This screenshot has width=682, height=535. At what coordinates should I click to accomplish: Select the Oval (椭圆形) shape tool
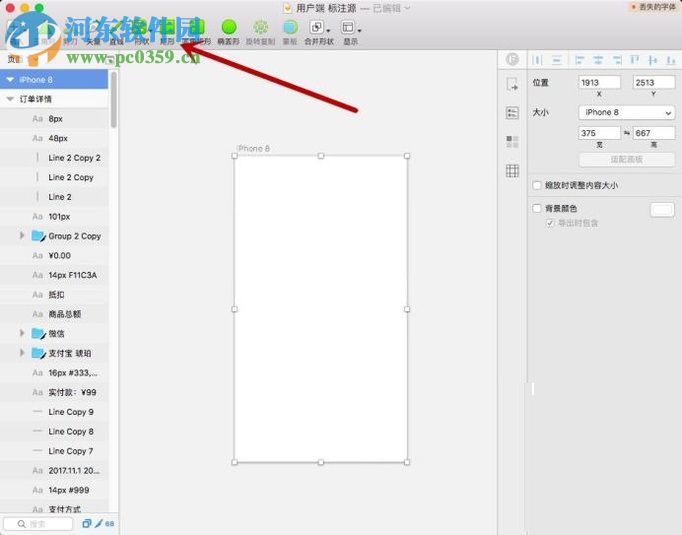point(229,28)
